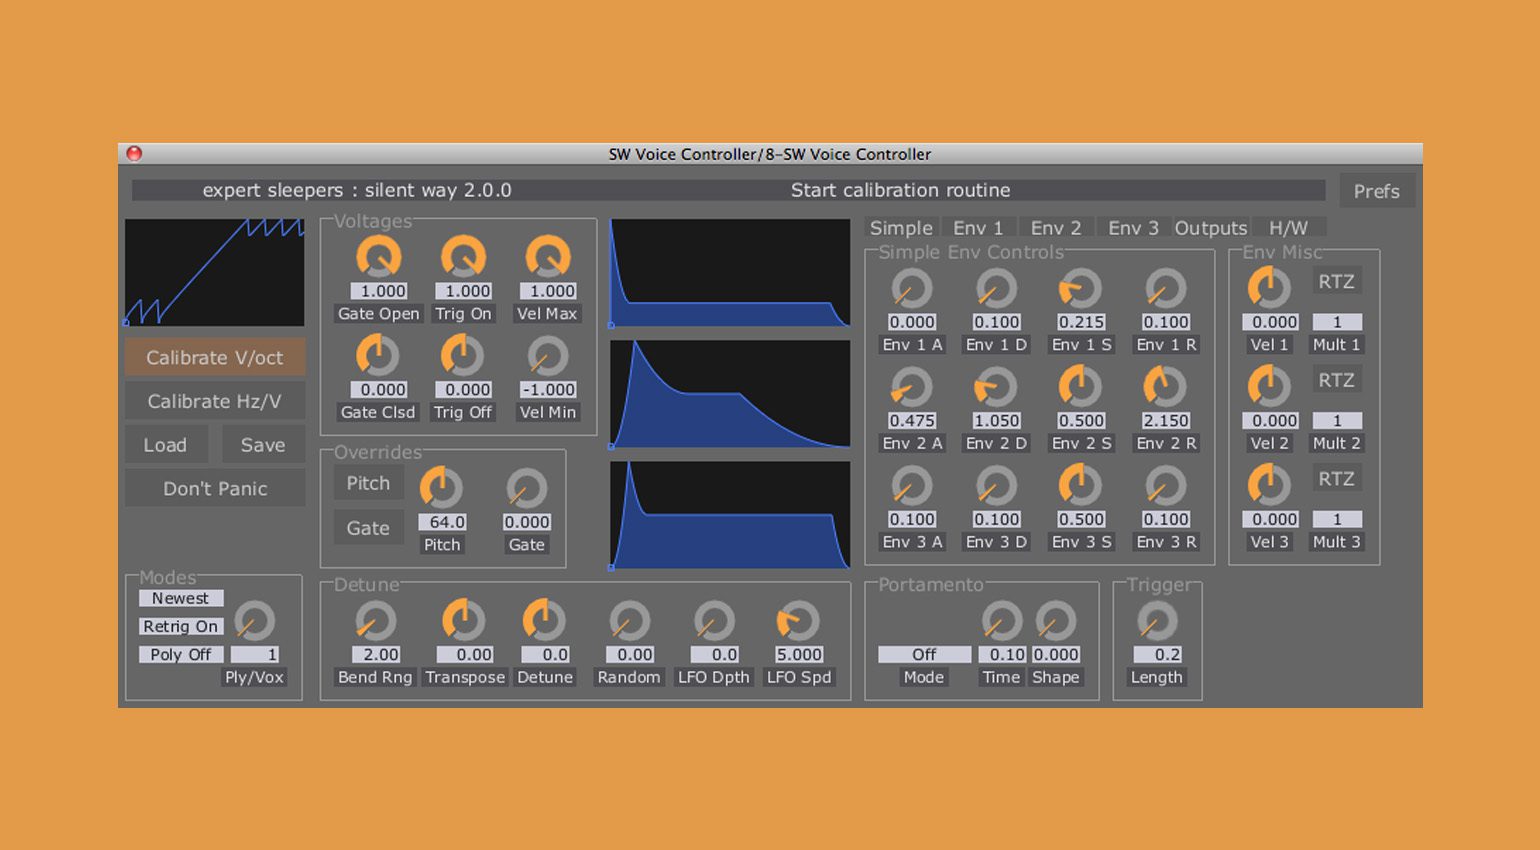The width and height of the screenshot is (1540, 850).
Task: Toggle the Pitch override button
Action: (x=368, y=483)
